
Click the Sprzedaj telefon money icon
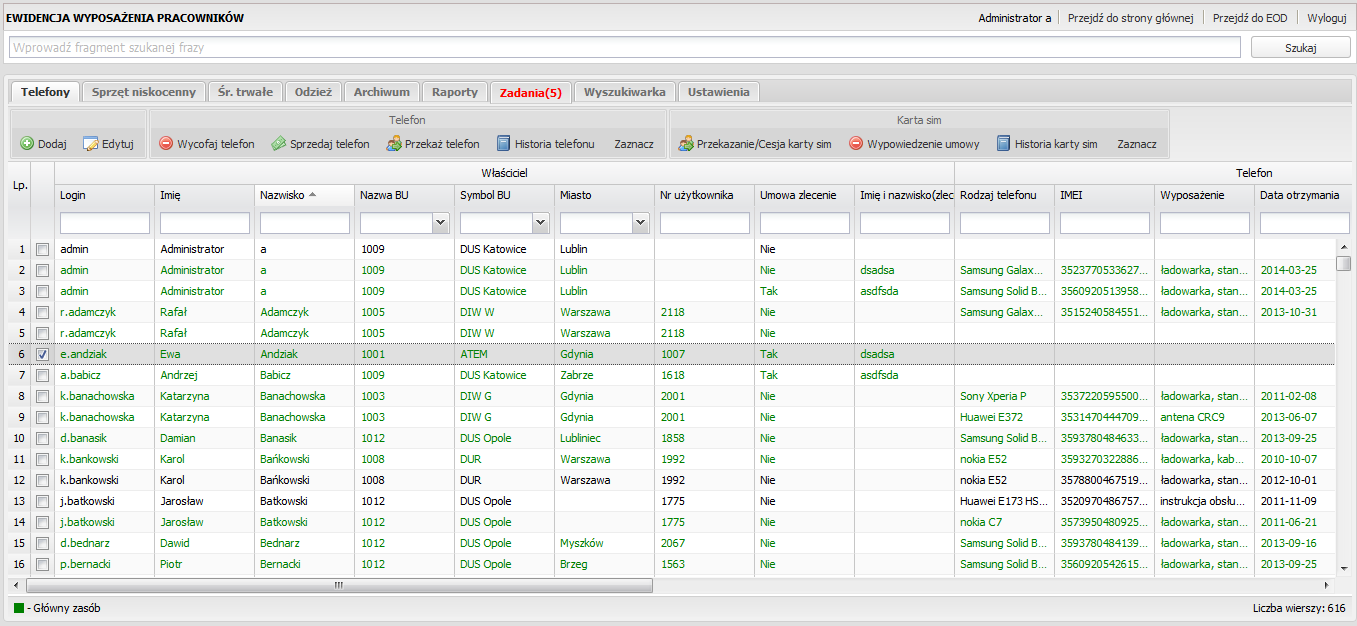(279, 144)
